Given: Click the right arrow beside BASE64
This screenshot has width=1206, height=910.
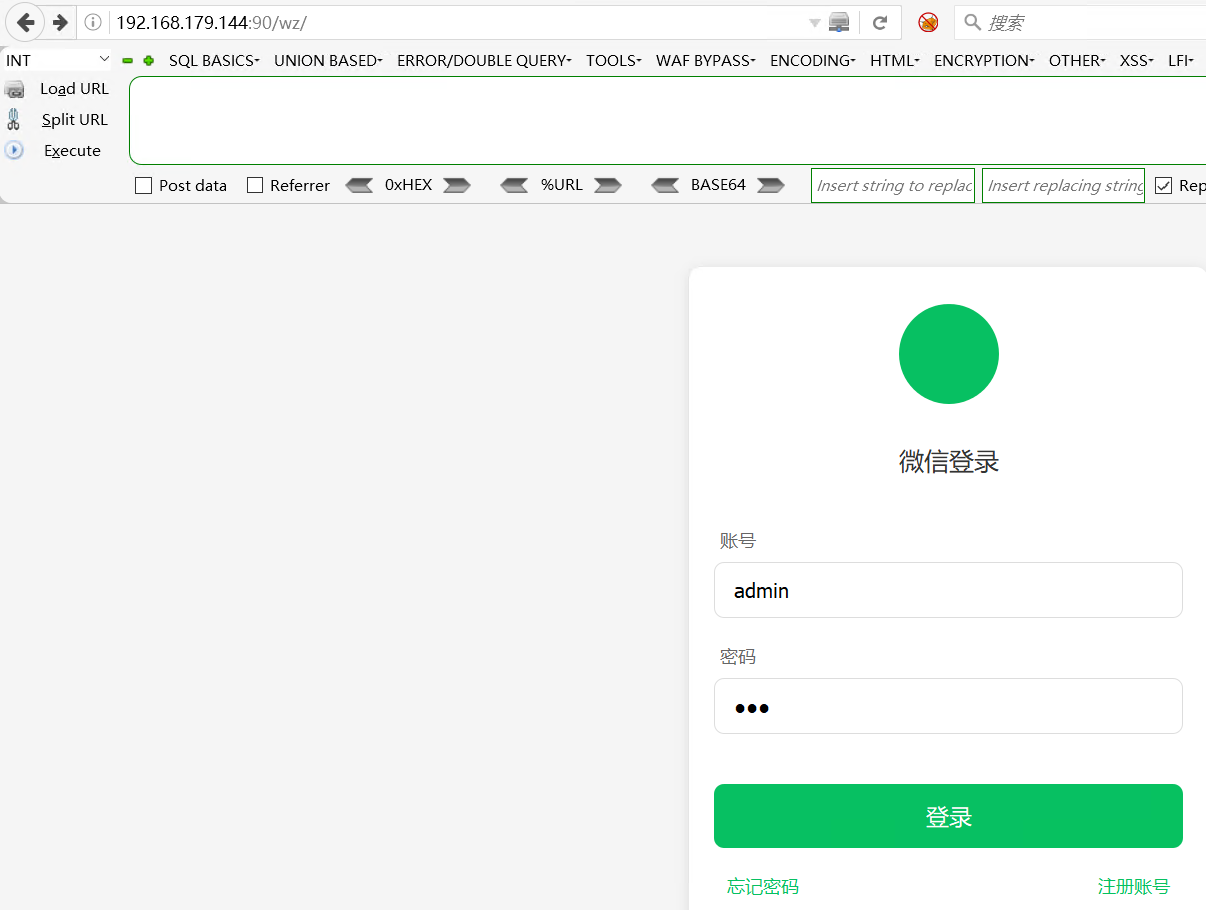Looking at the screenshot, I should pyautogui.click(x=771, y=185).
